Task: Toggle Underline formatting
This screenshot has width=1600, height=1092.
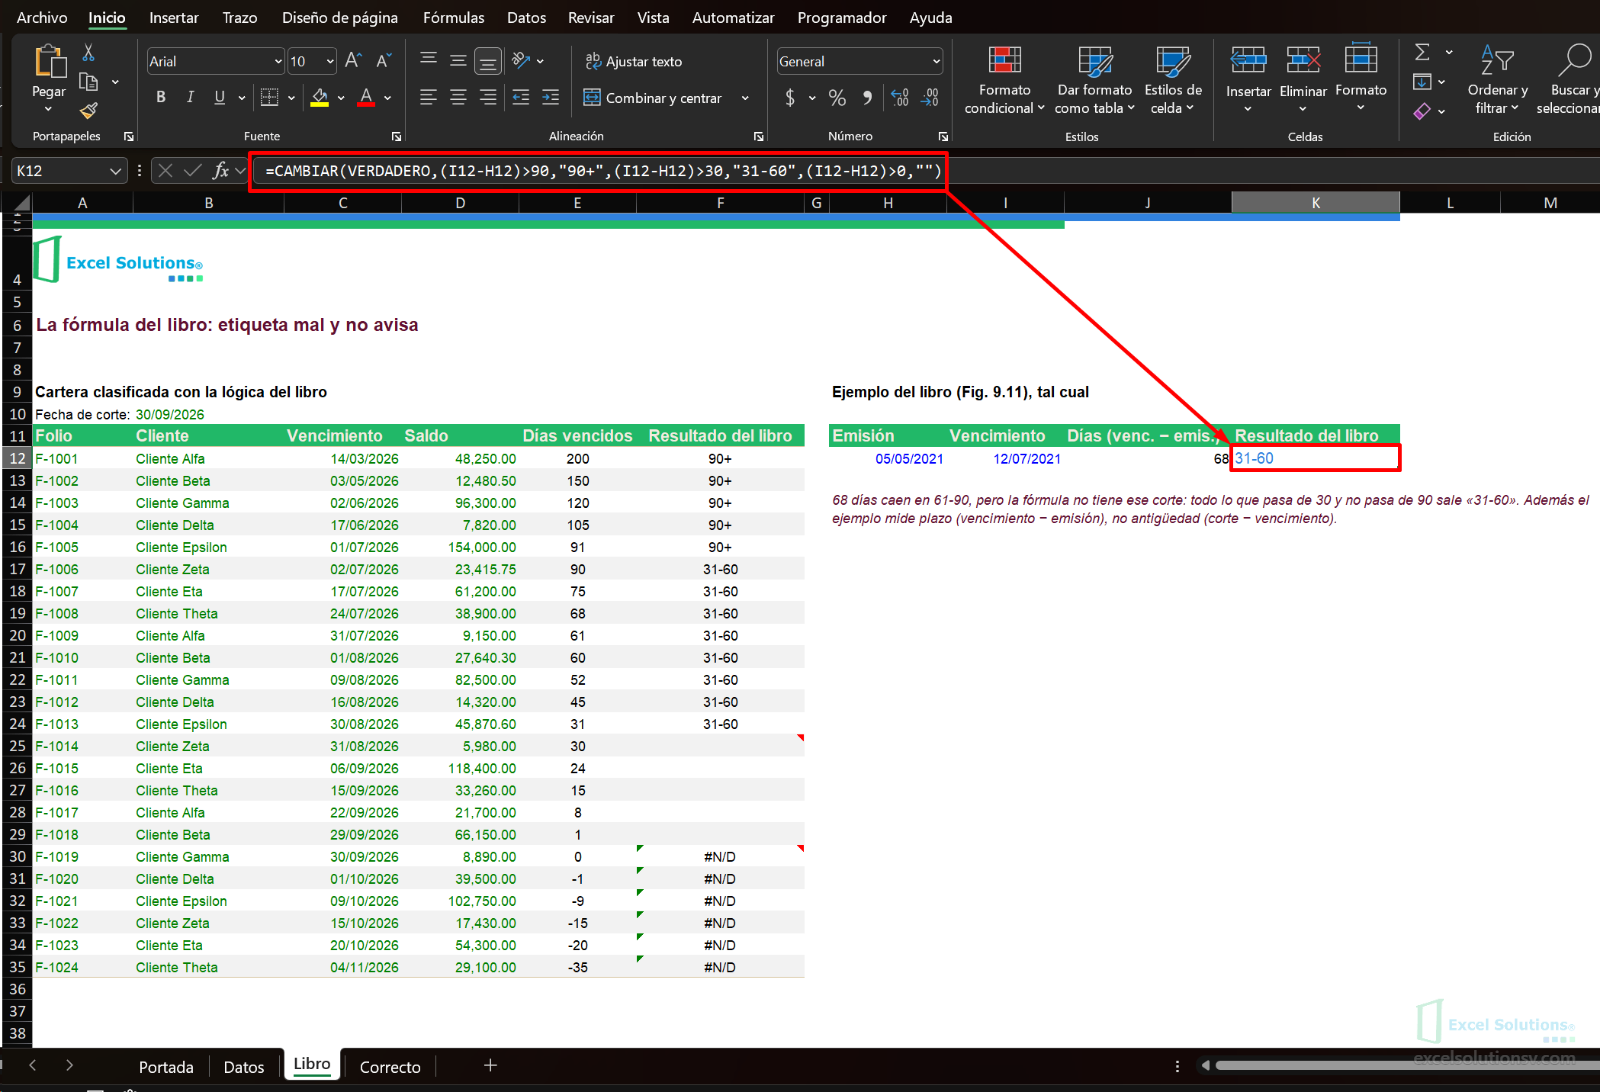Action: 219,97
